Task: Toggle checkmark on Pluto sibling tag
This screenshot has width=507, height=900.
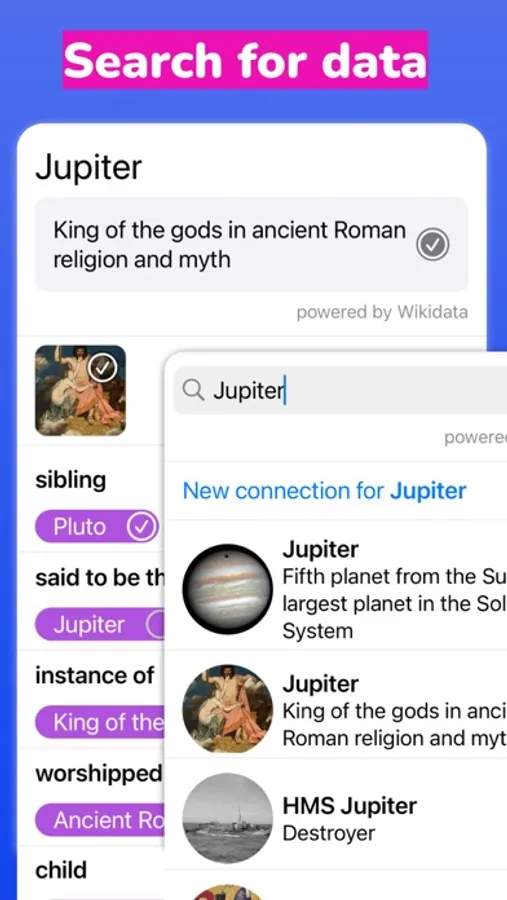Action: [142, 526]
